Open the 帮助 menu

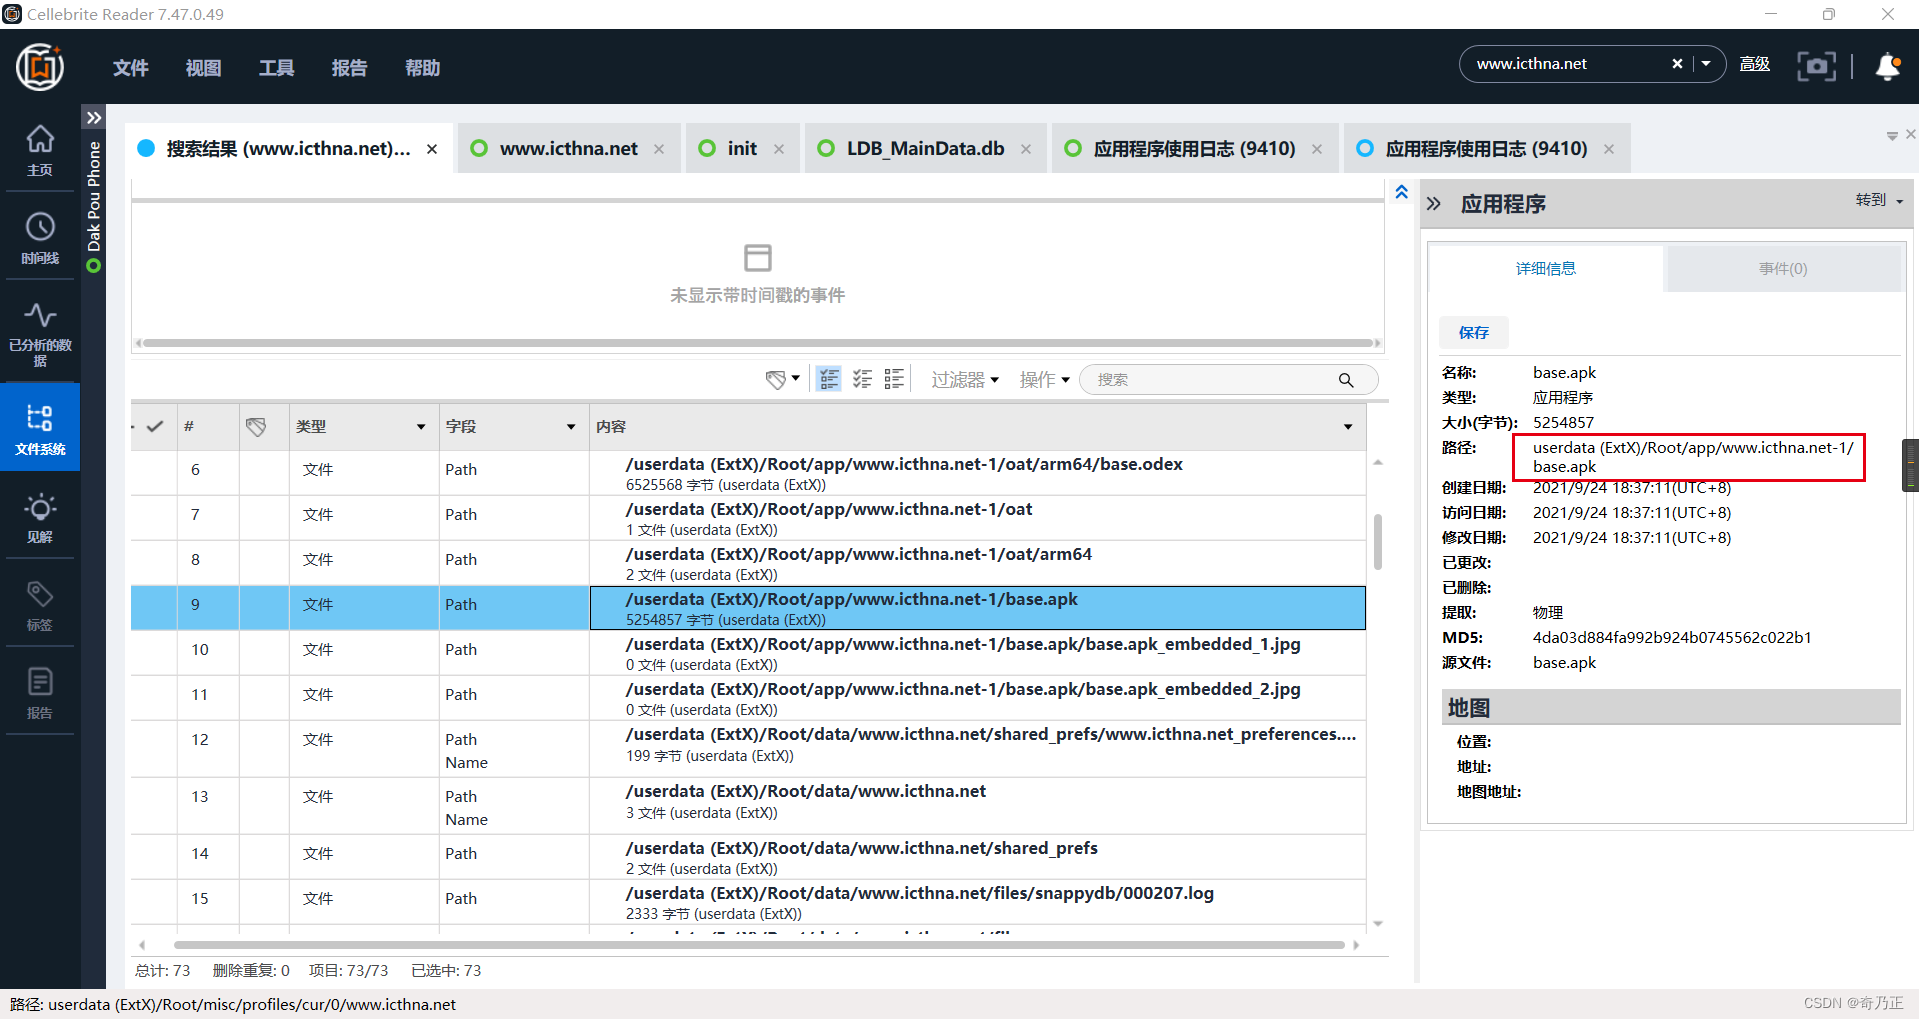pos(422,68)
